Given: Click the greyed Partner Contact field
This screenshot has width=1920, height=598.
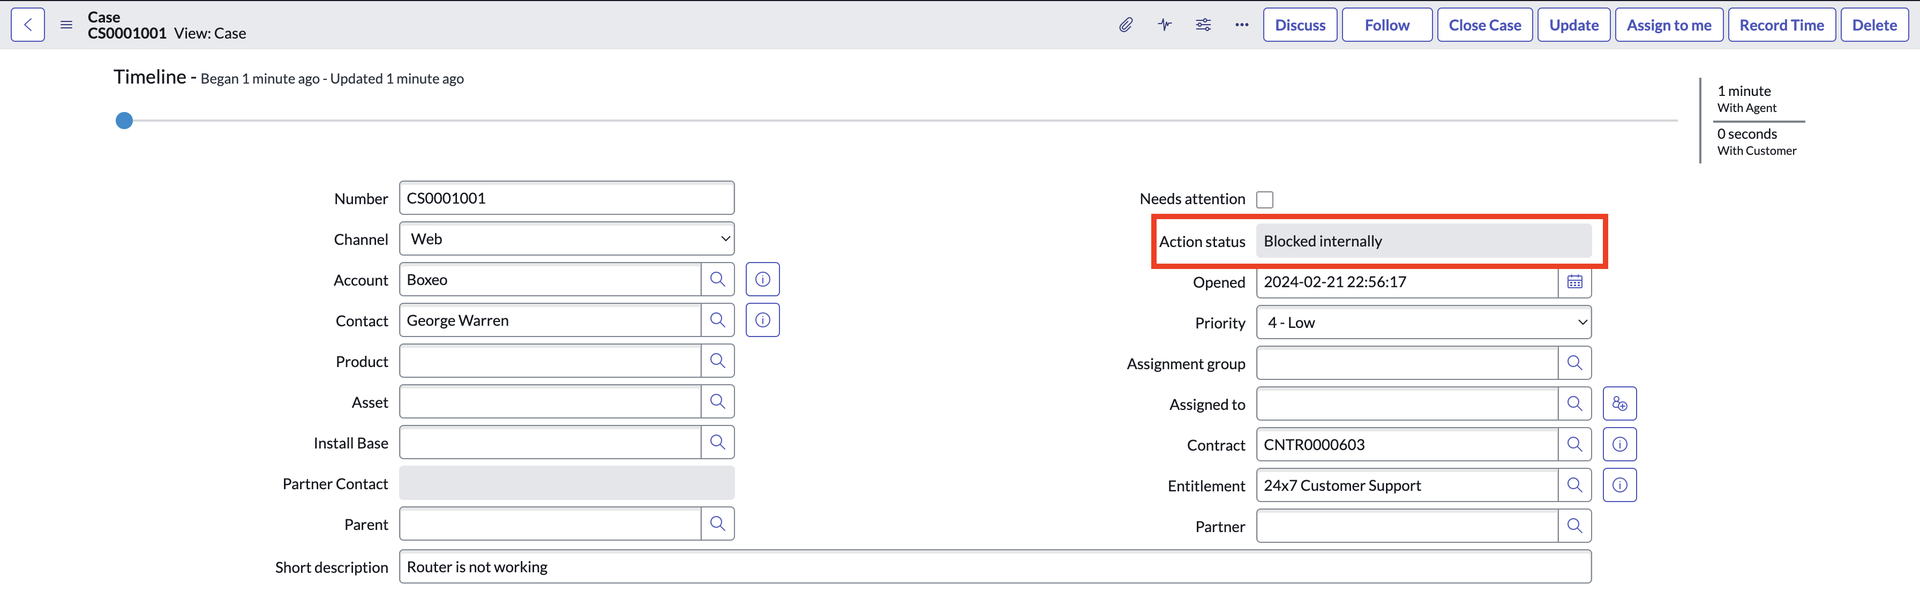Looking at the screenshot, I should point(567,483).
